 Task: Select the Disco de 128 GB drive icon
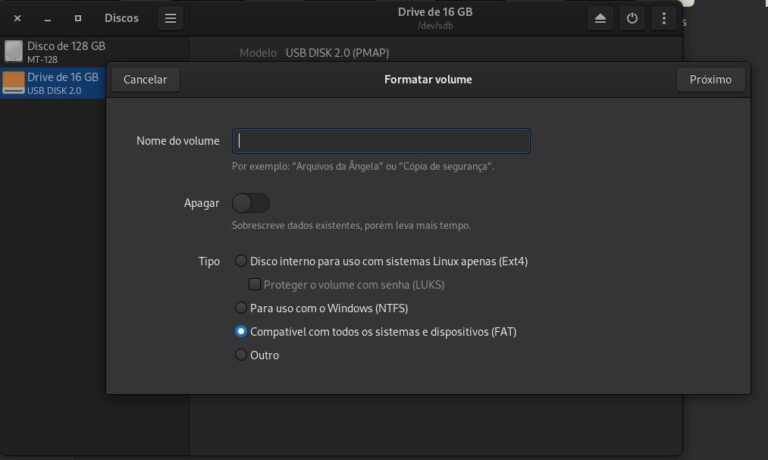13,52
